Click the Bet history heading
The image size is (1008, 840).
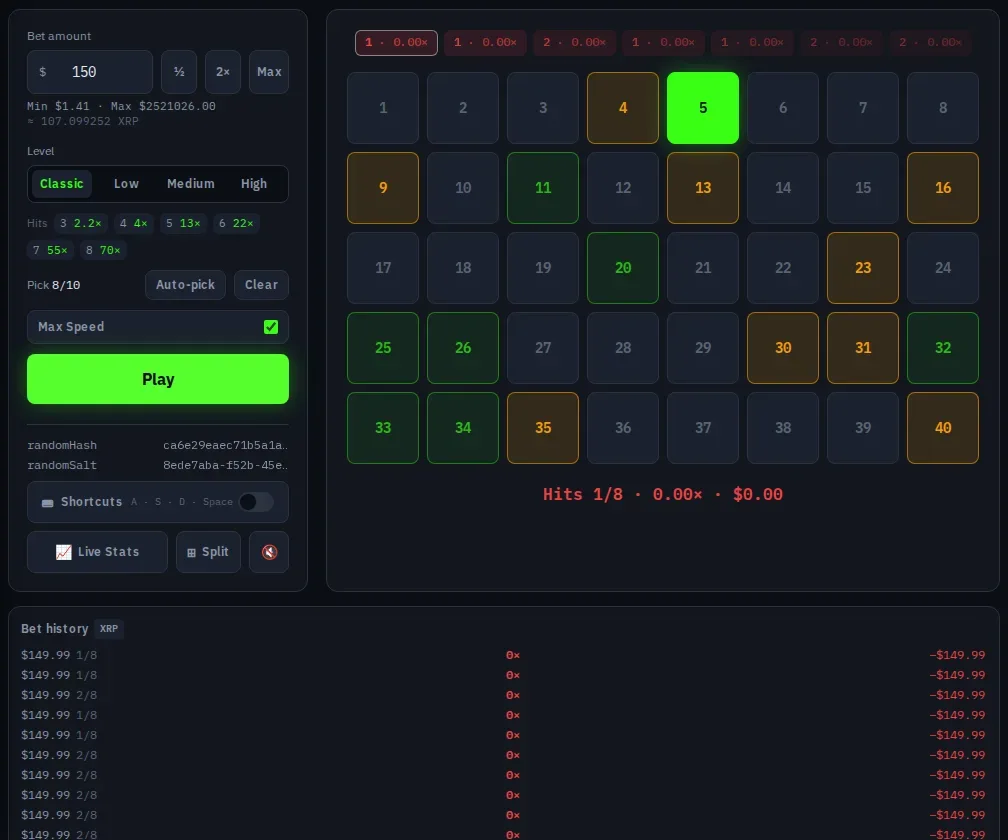click(55, 629)
